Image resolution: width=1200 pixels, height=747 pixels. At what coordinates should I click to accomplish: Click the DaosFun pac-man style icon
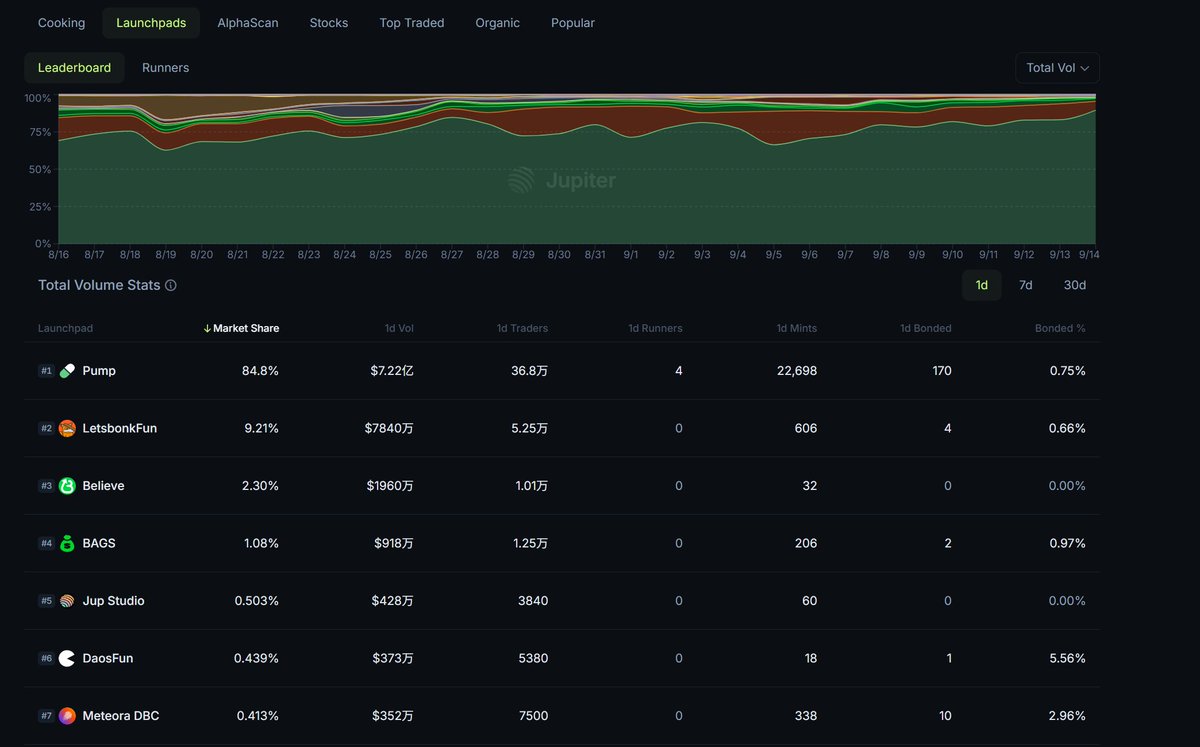(67, 658)
